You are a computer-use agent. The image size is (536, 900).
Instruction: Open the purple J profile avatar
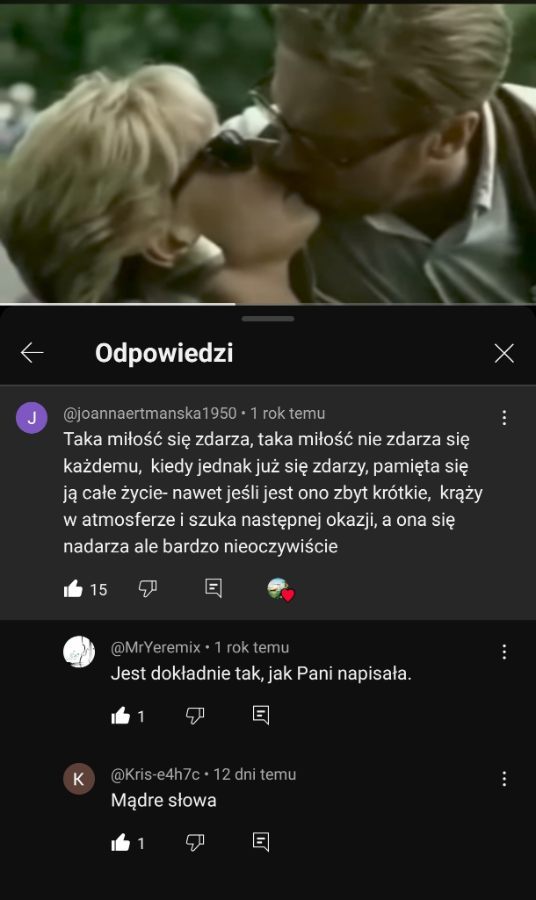(32, 417)
